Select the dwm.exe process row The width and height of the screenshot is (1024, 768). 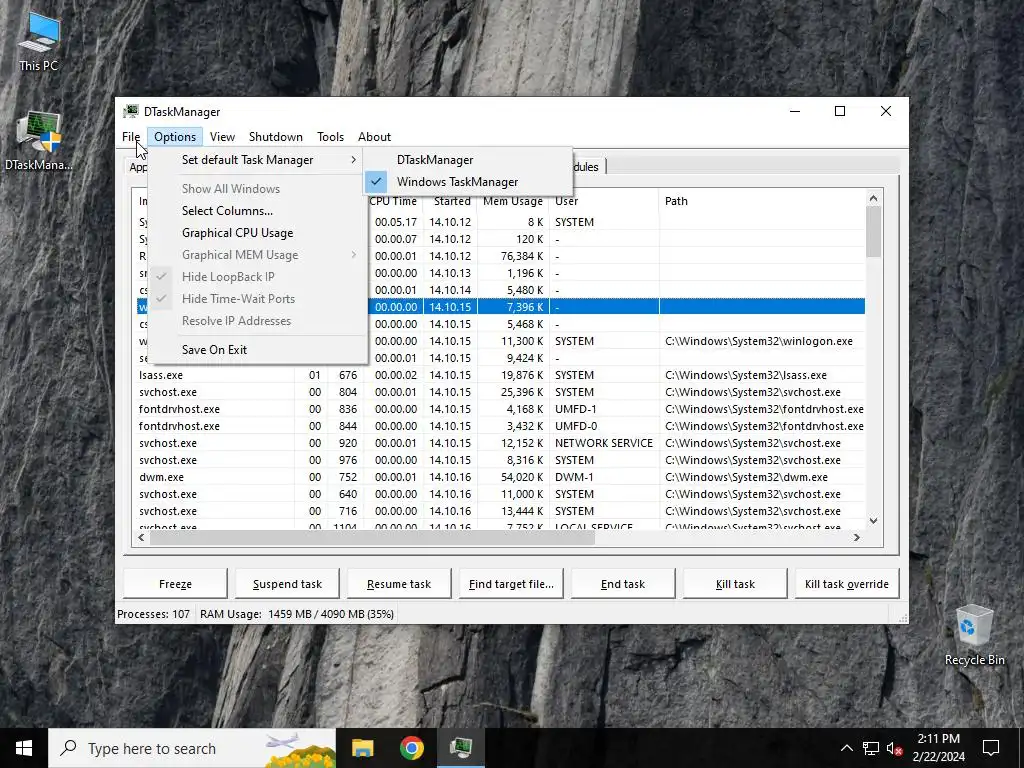click(501, 477)
